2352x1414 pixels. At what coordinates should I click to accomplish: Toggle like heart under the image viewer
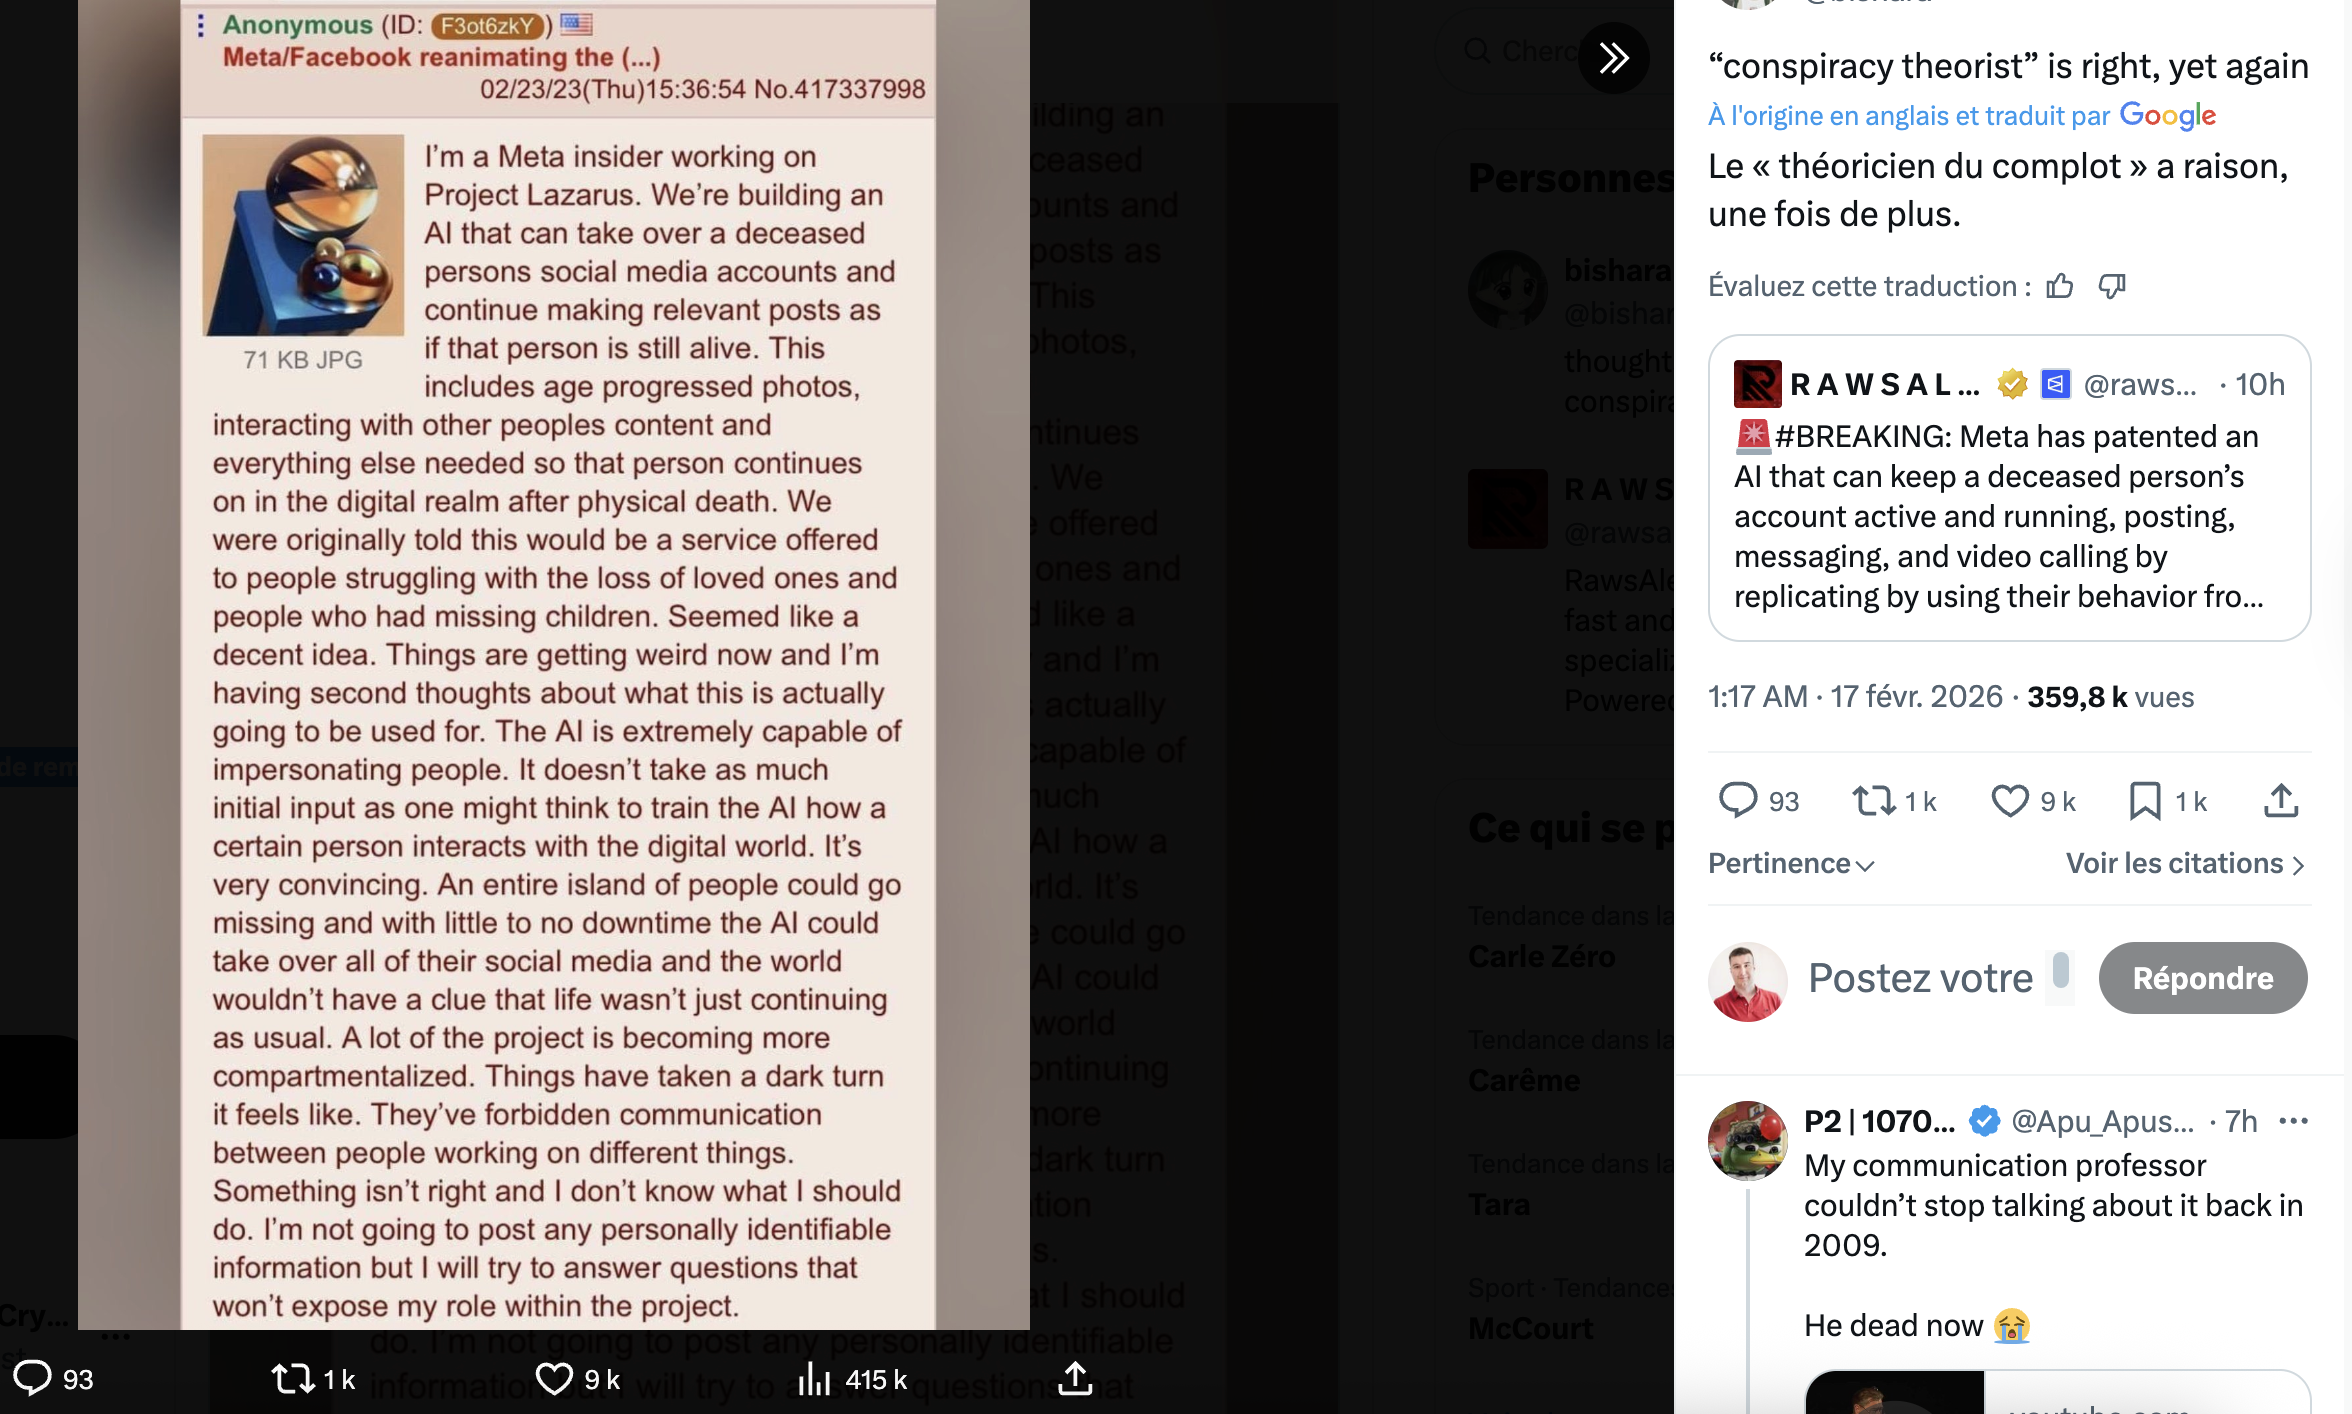(554, 1379)
